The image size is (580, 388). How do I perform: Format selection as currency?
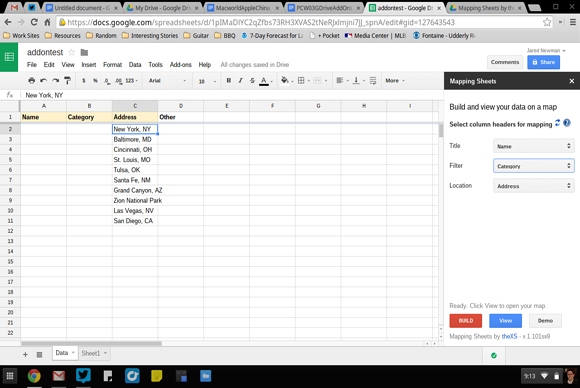click(84, 81)
